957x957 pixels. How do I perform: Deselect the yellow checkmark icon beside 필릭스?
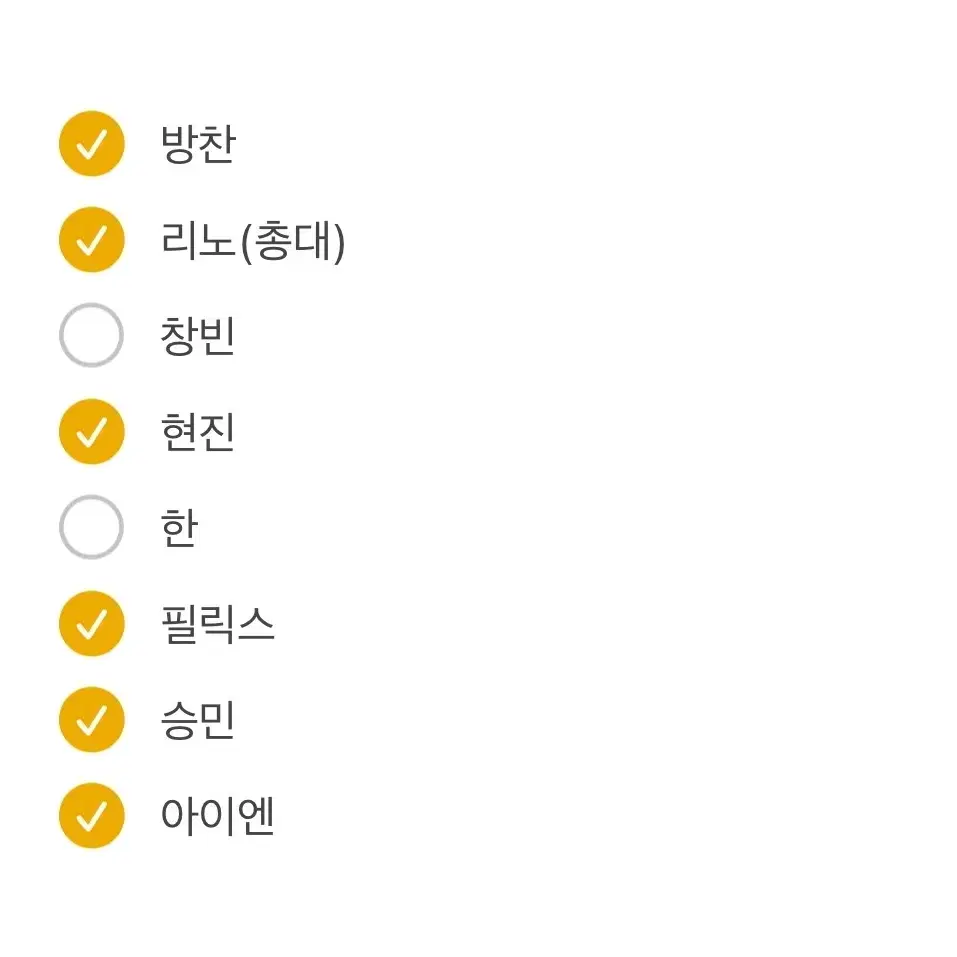coord(92,623)
